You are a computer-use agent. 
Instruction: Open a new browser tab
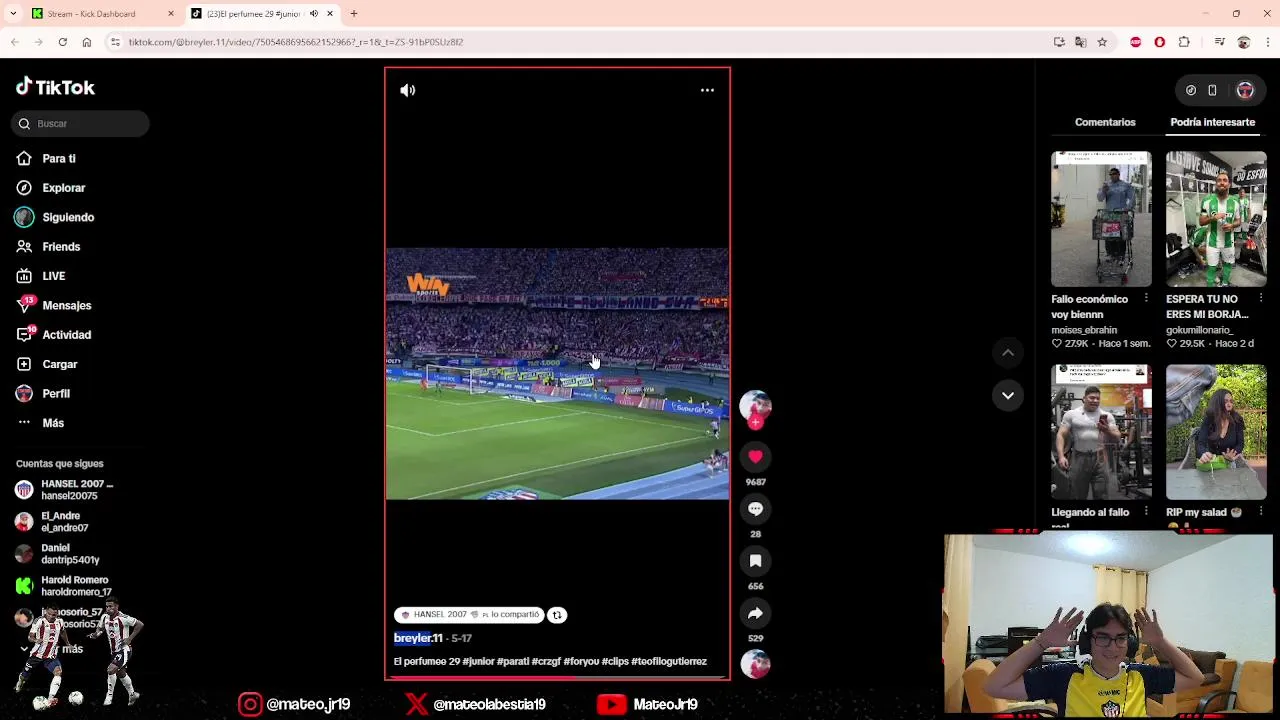[354, 14]
